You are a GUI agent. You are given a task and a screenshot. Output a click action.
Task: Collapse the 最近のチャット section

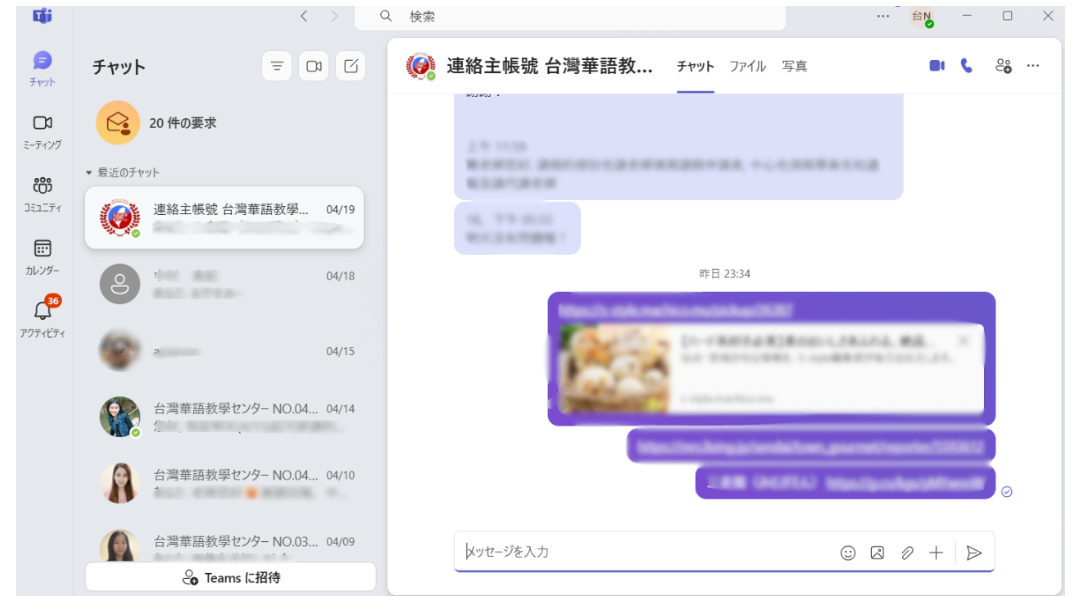click(x=89, y=172)
